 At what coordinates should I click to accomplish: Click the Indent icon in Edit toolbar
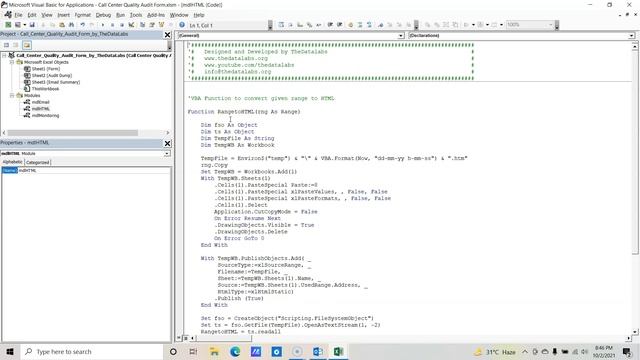click(x=330, y=25)
